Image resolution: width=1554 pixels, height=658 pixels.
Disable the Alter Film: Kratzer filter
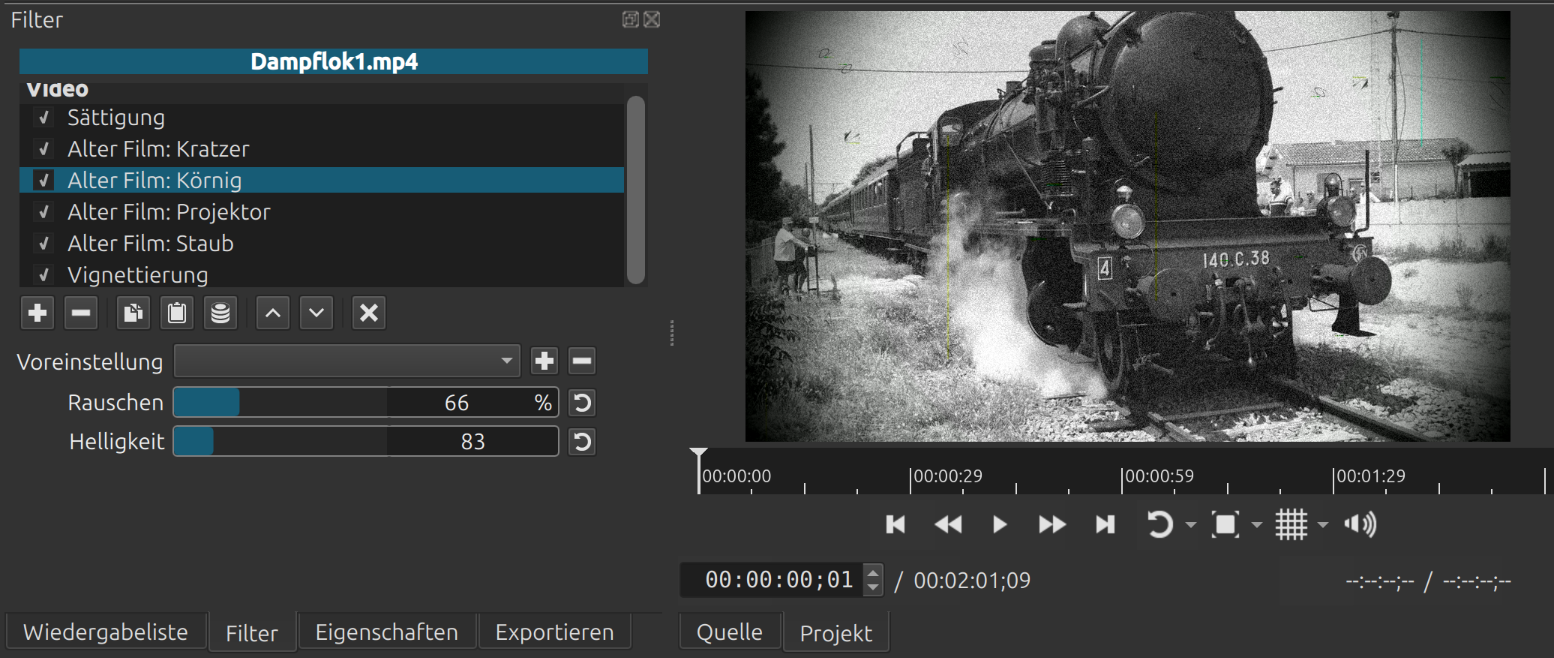pos(44,149)
